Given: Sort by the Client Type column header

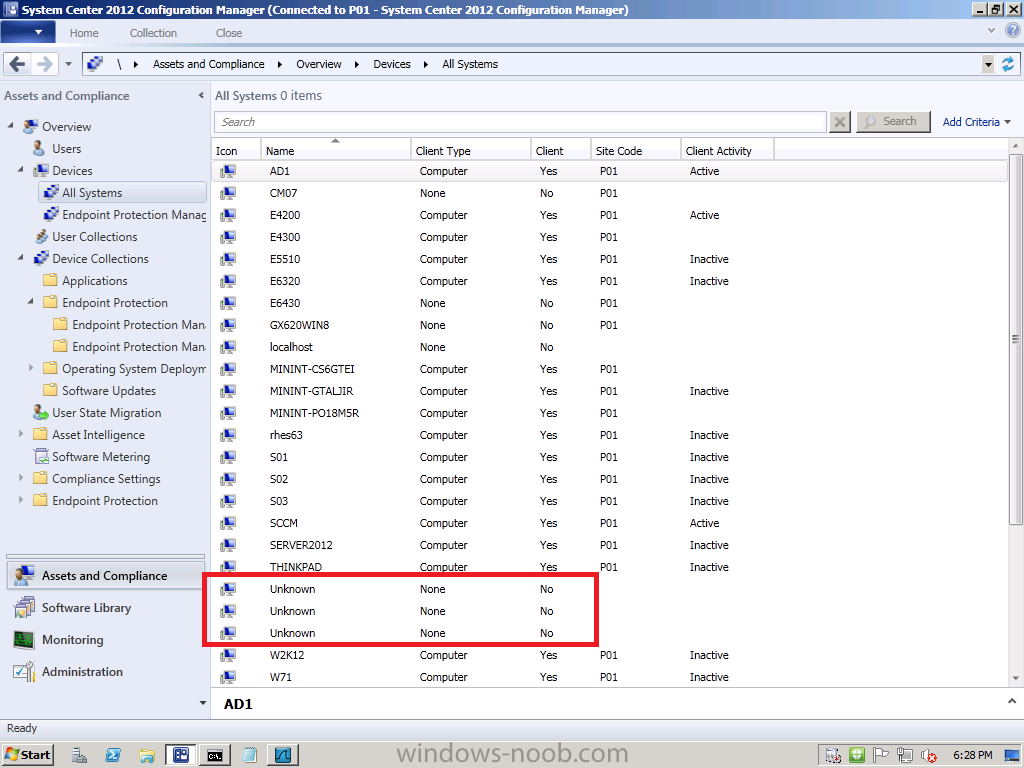Looking at the screenshot, I should 471,150.
